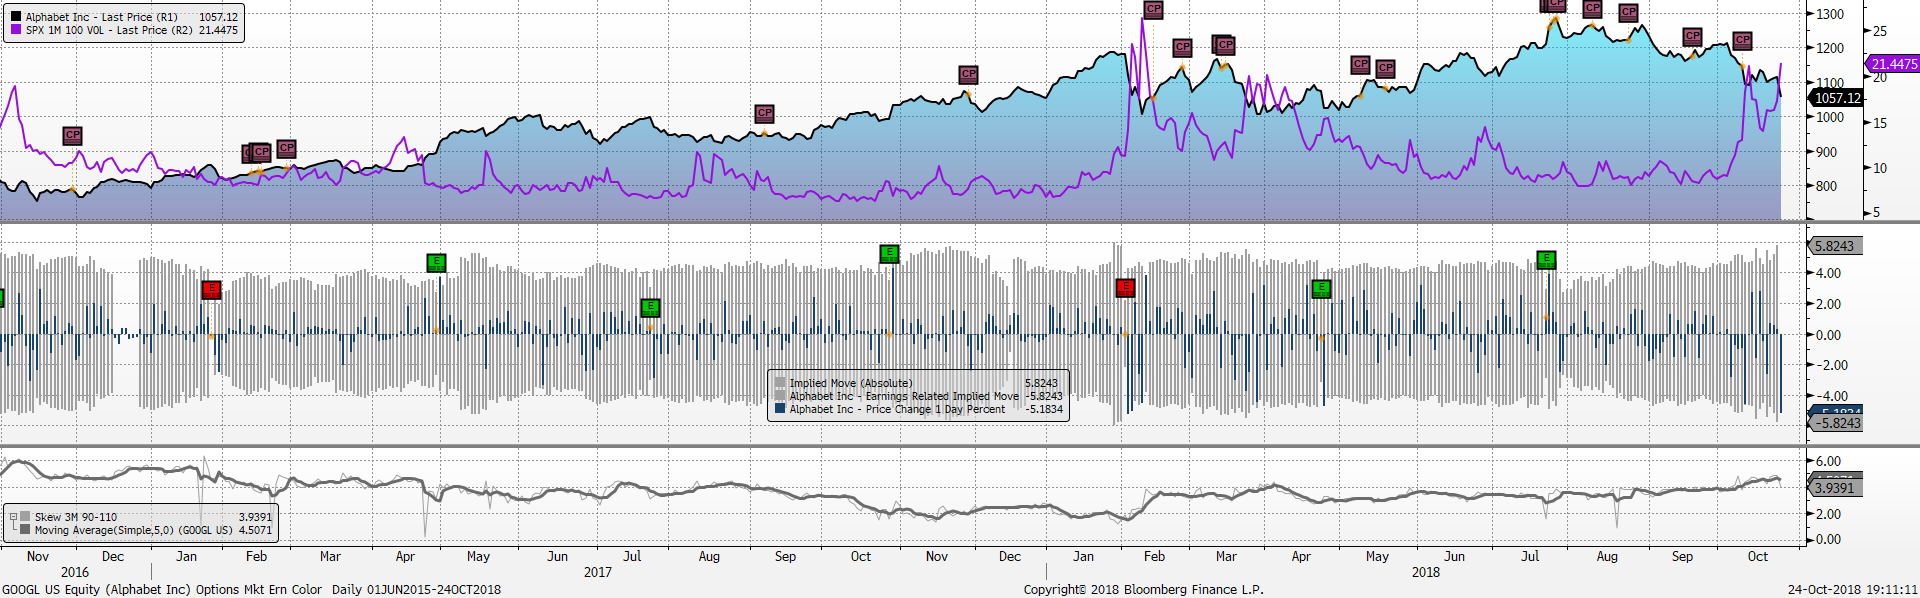The height and width of the screenshot is (598, 1920).
Task: Open the CP marker in October 2018
Action: (1743, 40)
